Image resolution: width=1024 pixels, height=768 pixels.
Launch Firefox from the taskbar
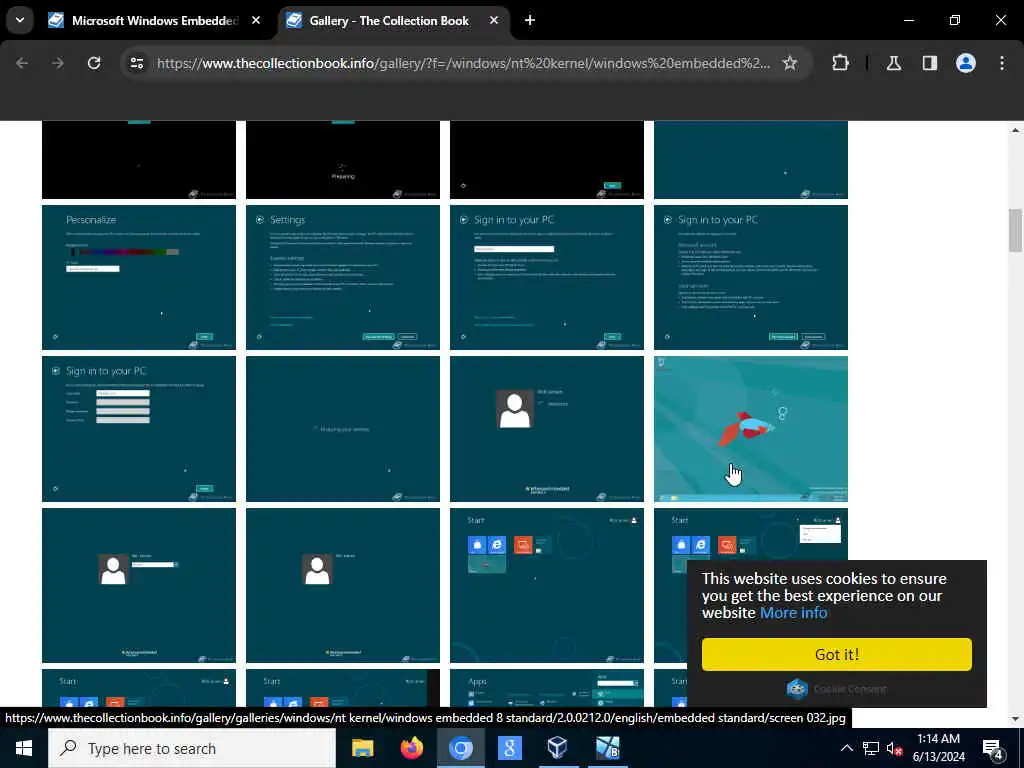tap(411, 748)
